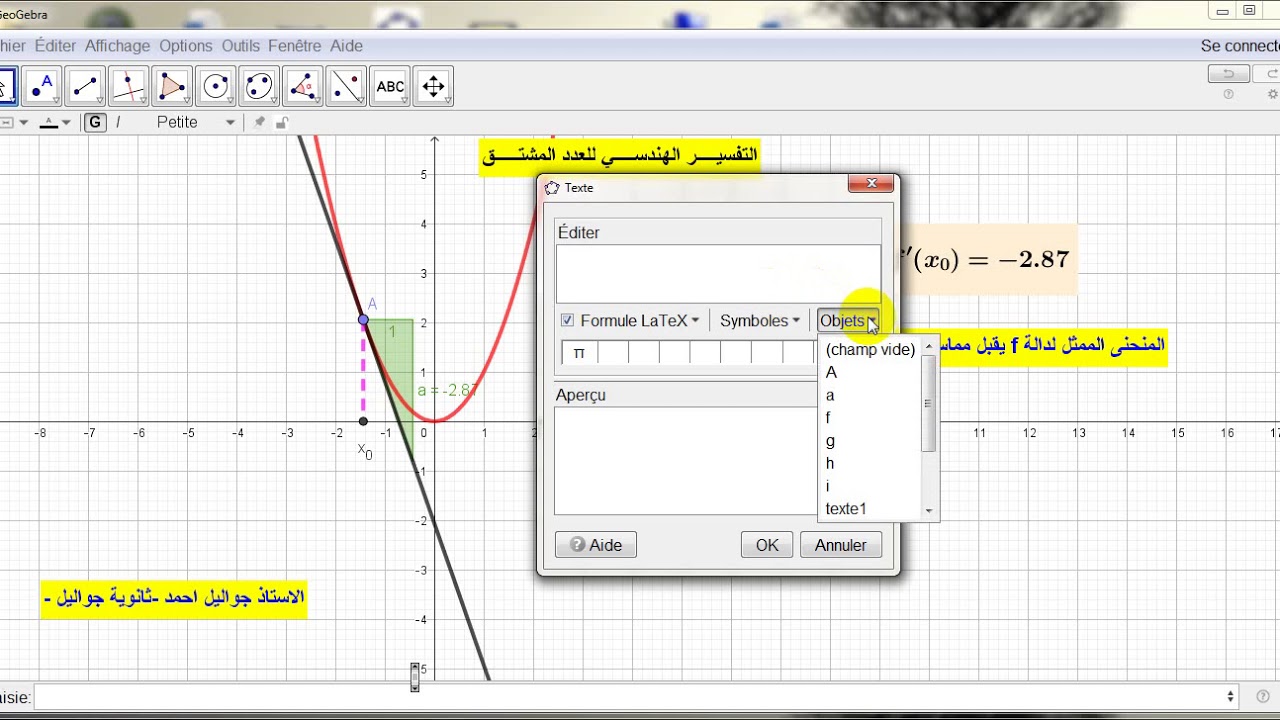
Task: Open the text color dropdown
Action: point(67,122)
